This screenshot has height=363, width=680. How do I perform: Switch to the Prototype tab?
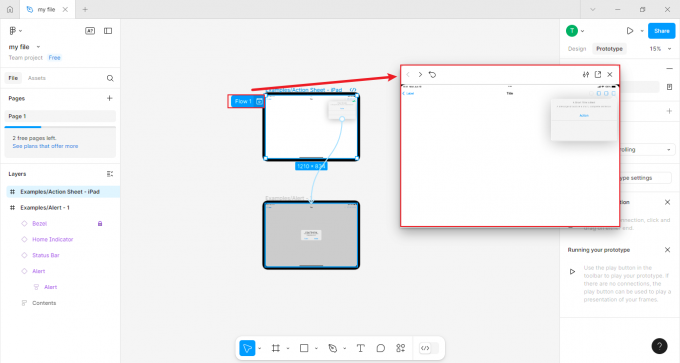point(609,49)
